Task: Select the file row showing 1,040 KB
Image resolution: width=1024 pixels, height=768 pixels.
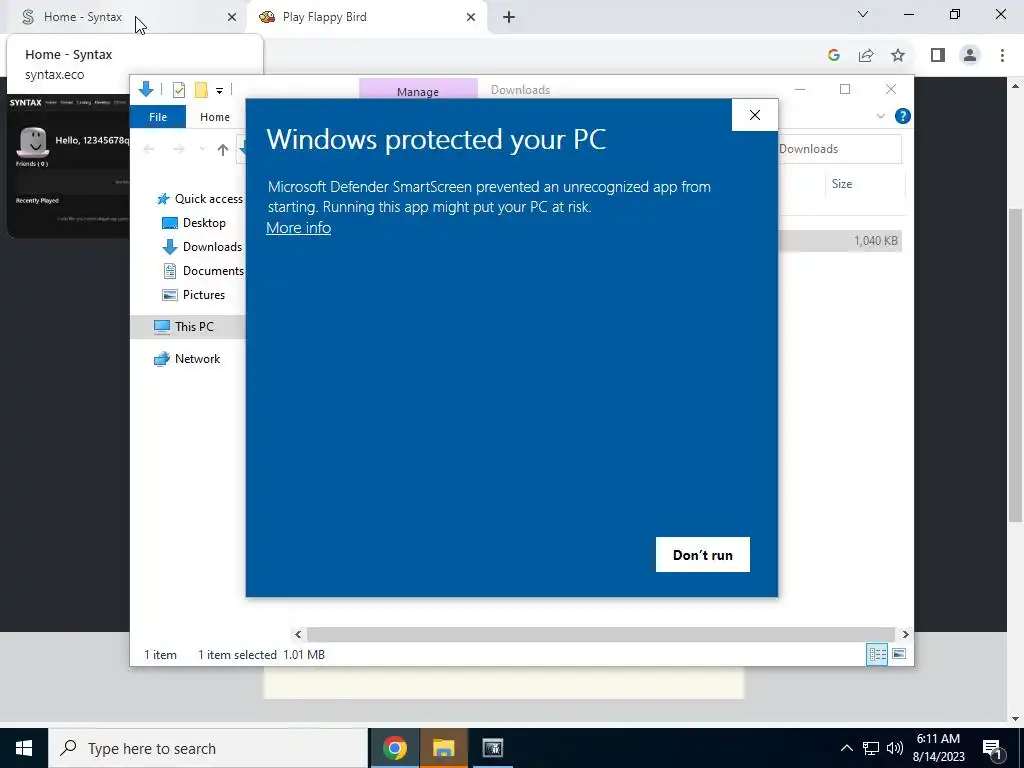Action: click(x=840, y=241)
